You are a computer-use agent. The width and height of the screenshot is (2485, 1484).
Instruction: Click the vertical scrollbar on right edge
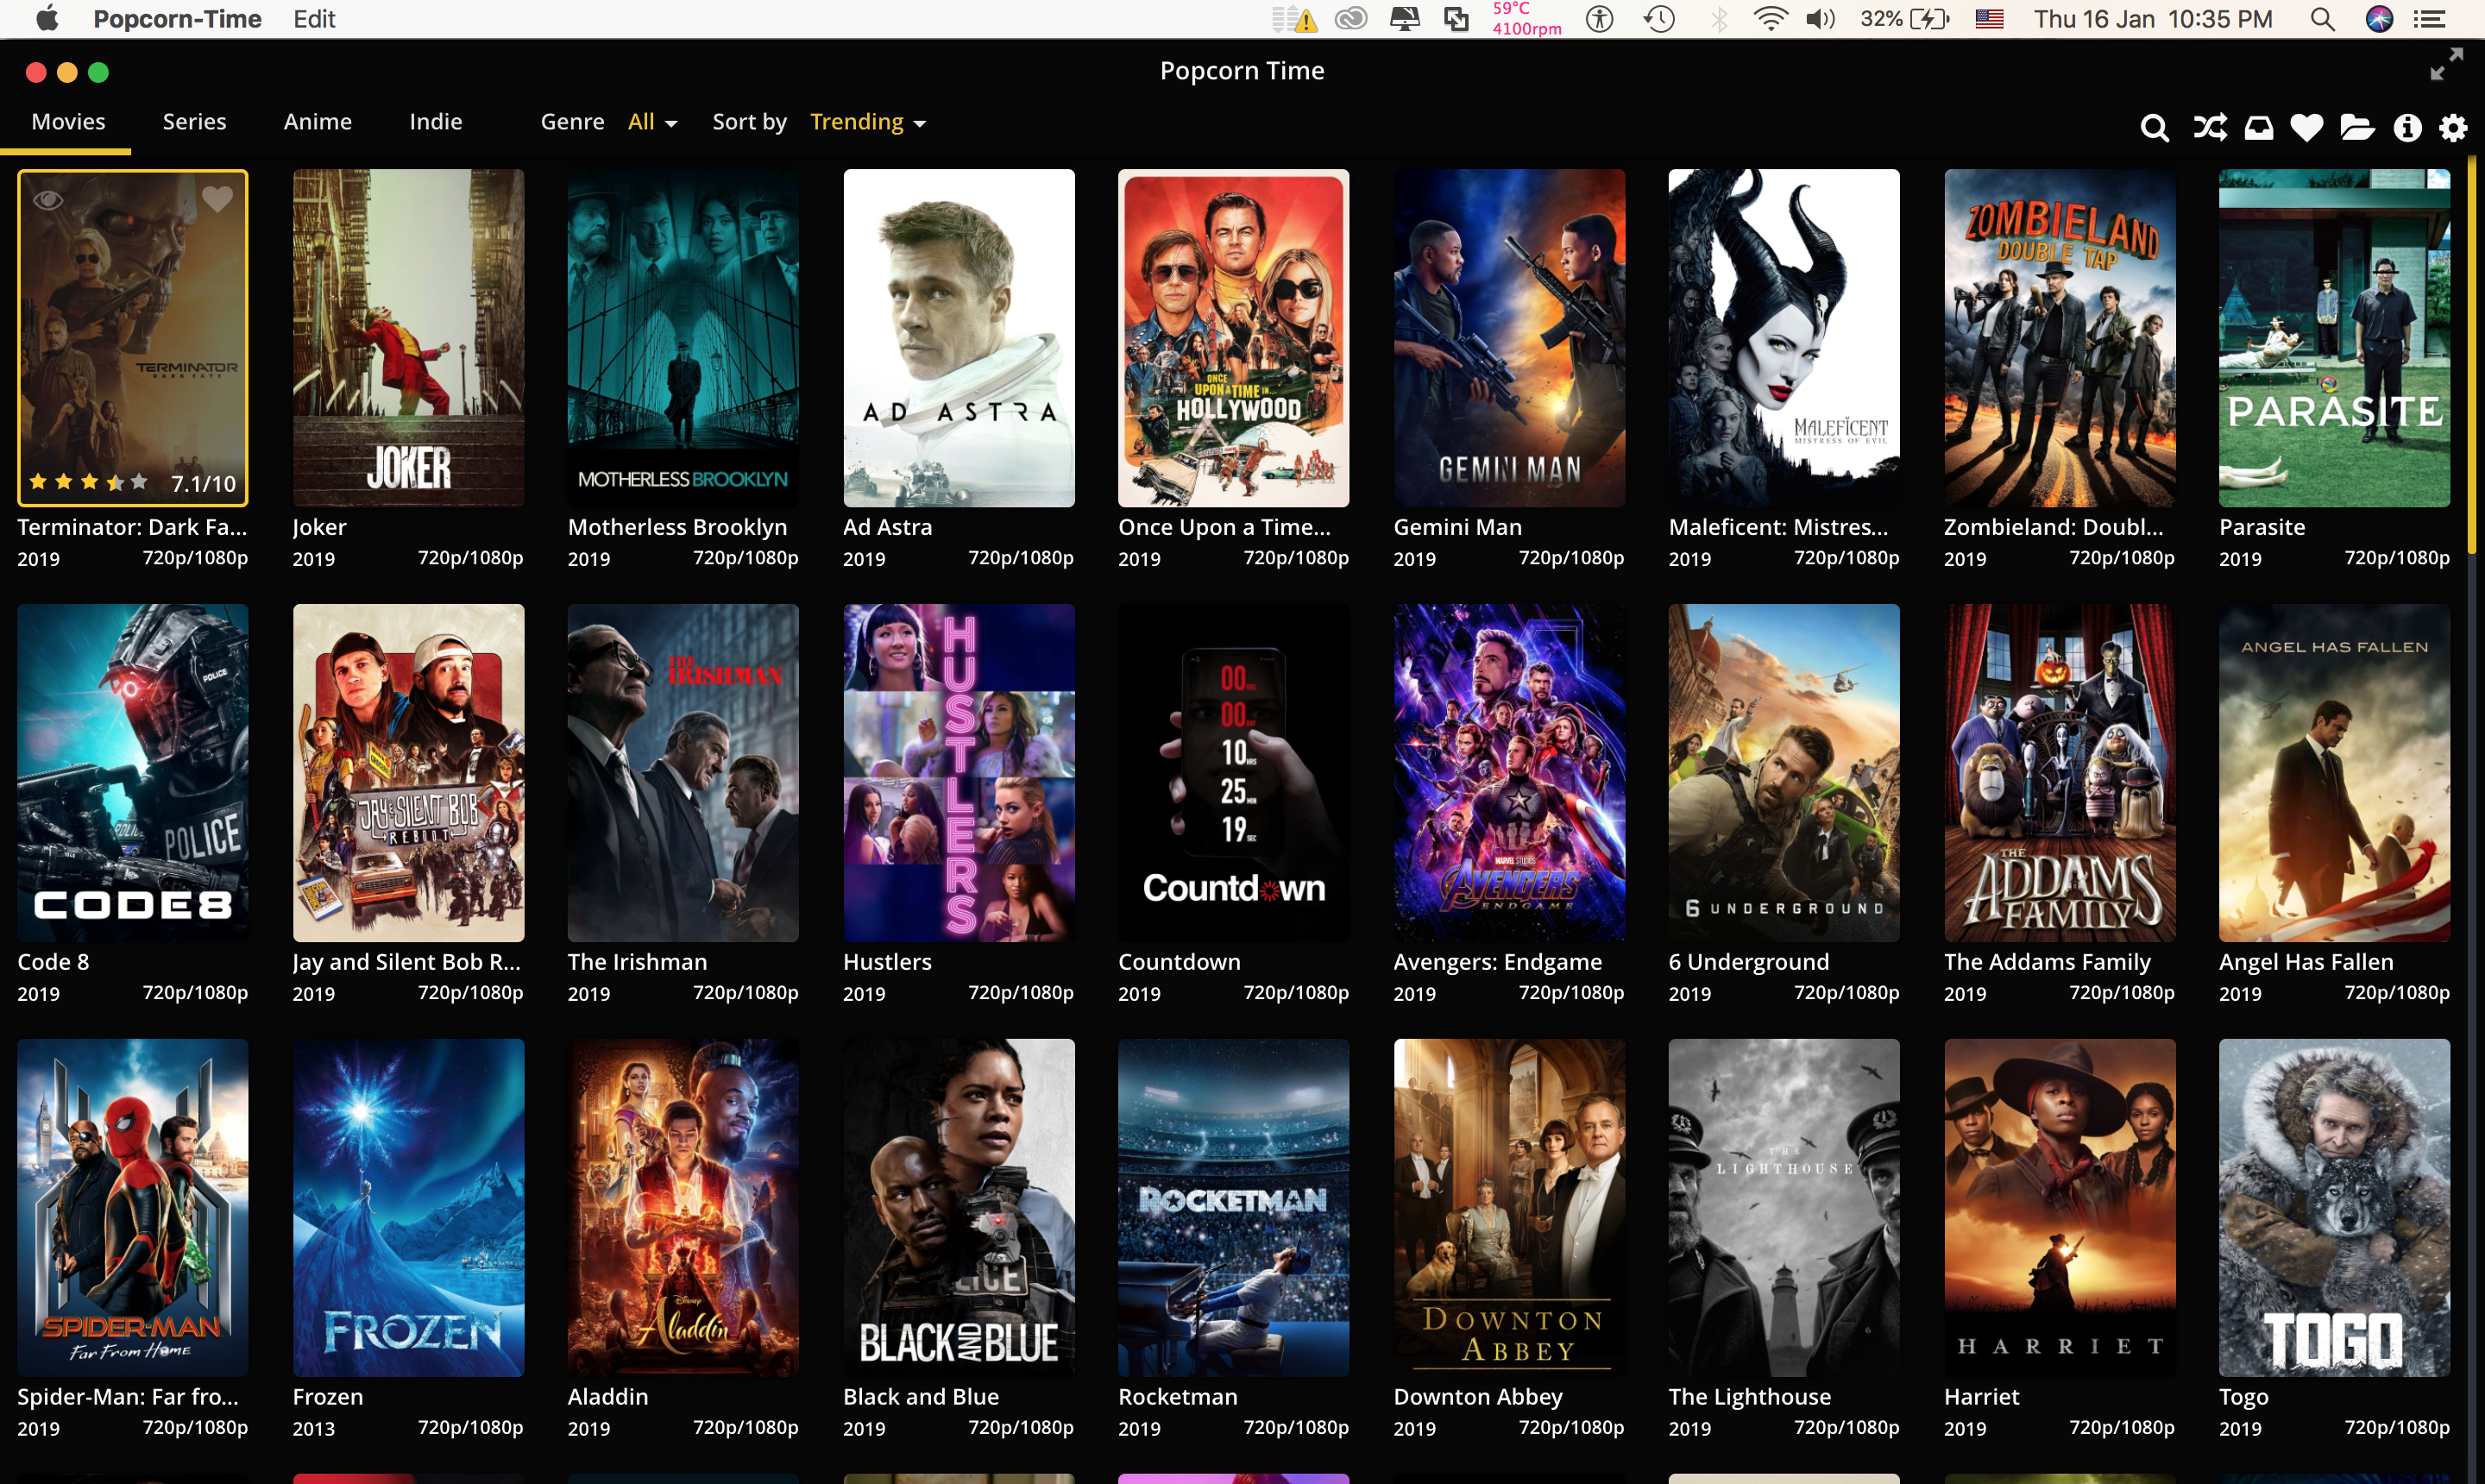[2471, 355]
